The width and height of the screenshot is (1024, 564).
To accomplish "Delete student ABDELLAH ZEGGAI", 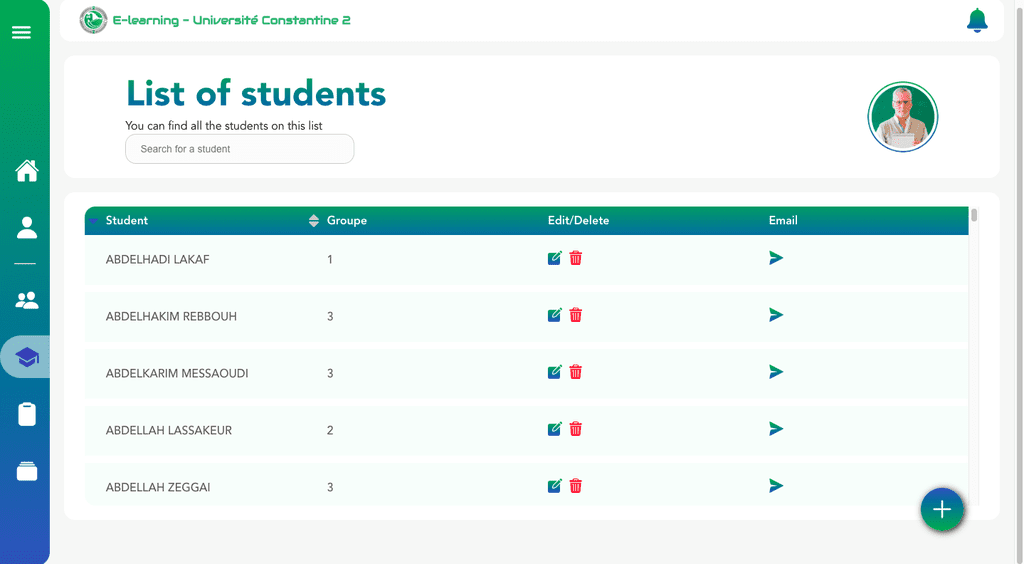I will click(575, 486).
